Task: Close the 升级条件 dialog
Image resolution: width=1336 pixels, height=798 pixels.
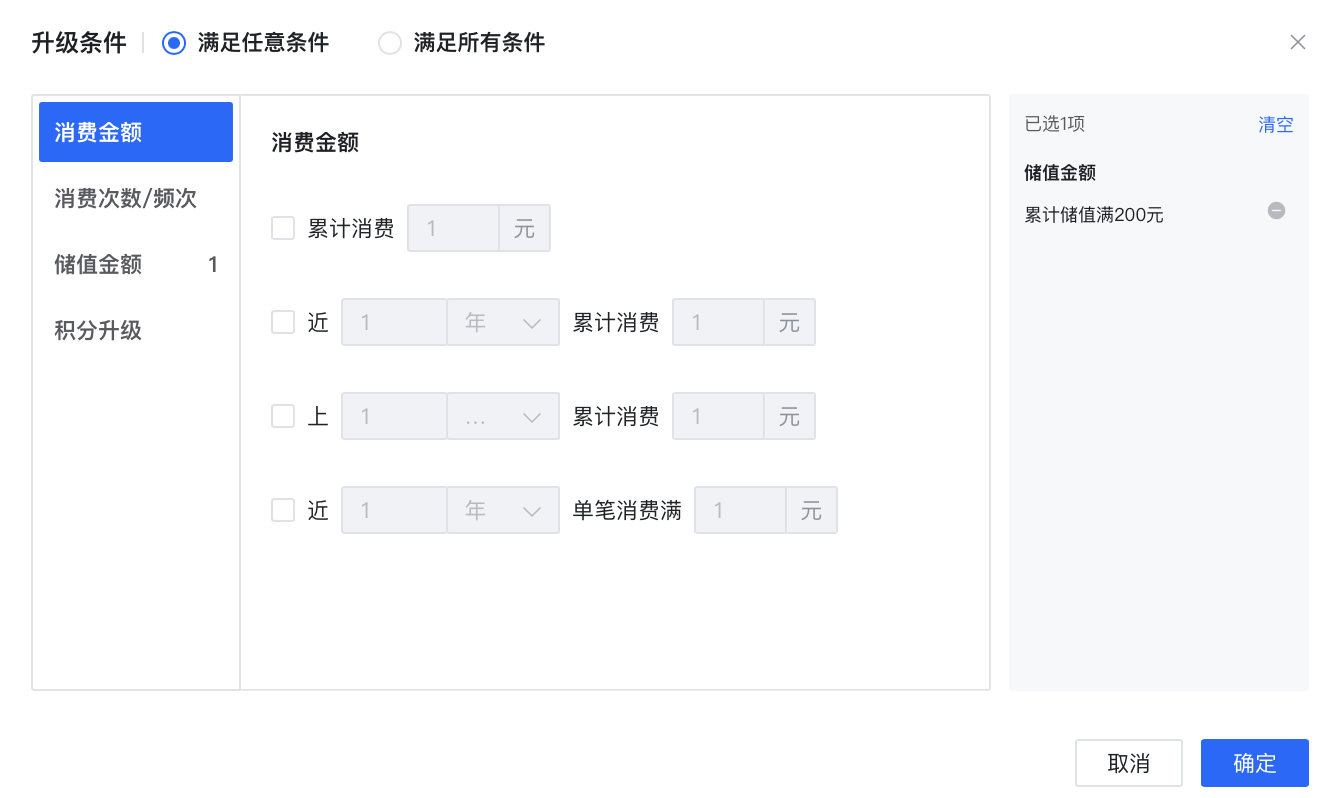Action: coord(1298,42)
